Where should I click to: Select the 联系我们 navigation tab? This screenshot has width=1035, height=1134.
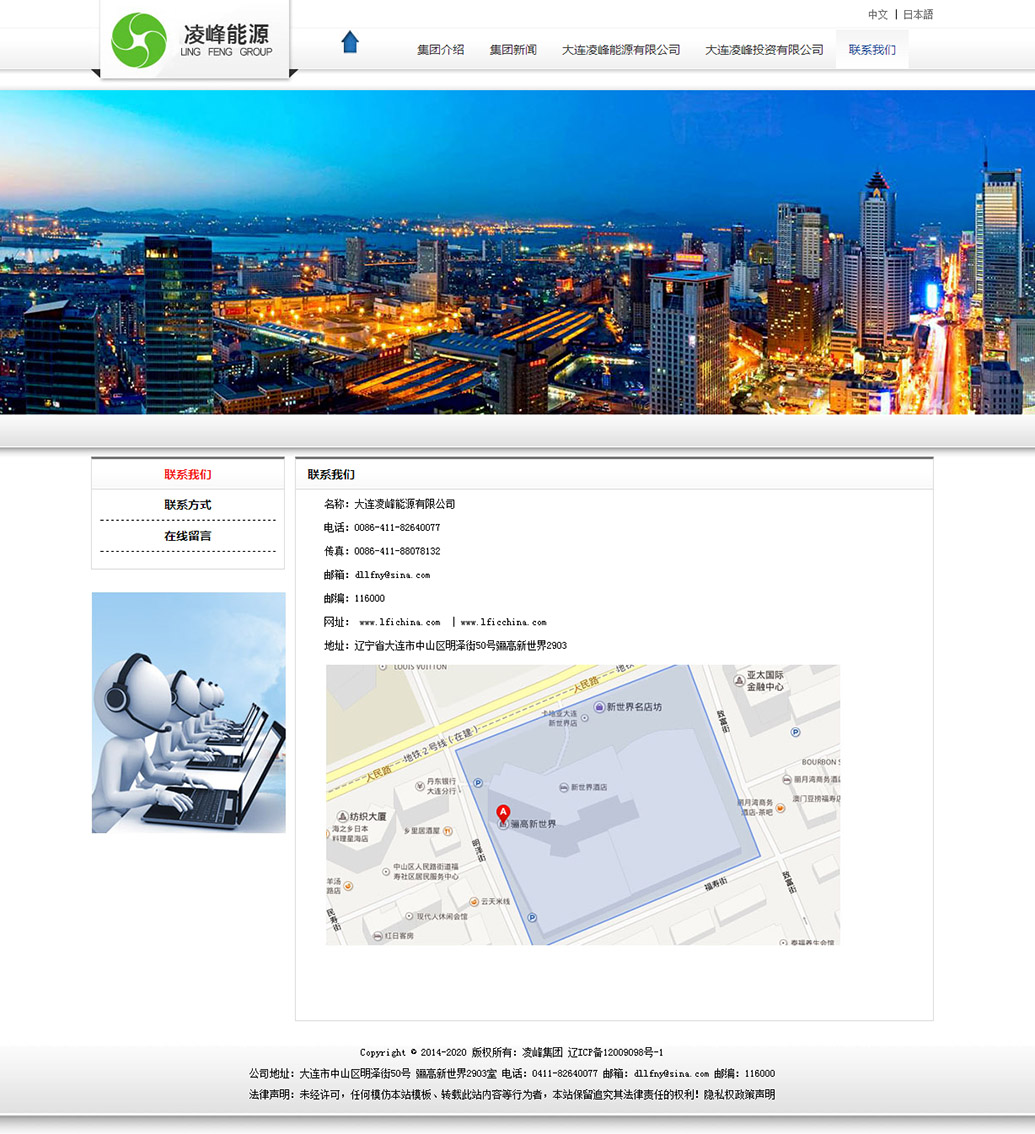872,50
